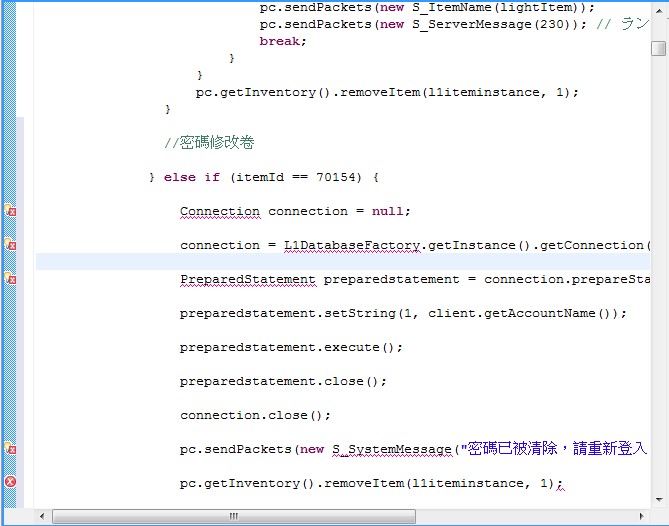Click the vertical scrollbar thumb

[x=659, y=48]
